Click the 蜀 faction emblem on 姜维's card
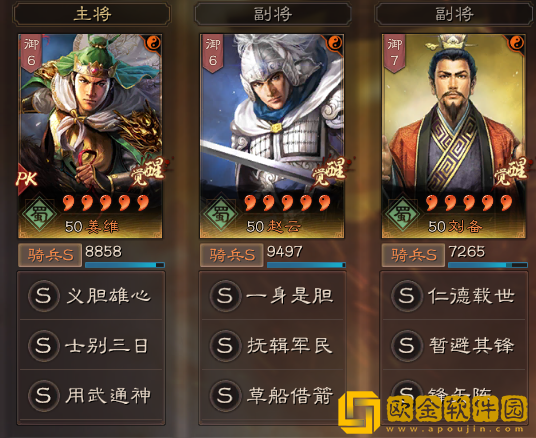This screenshot has width=536, height=438. [40, 214]
